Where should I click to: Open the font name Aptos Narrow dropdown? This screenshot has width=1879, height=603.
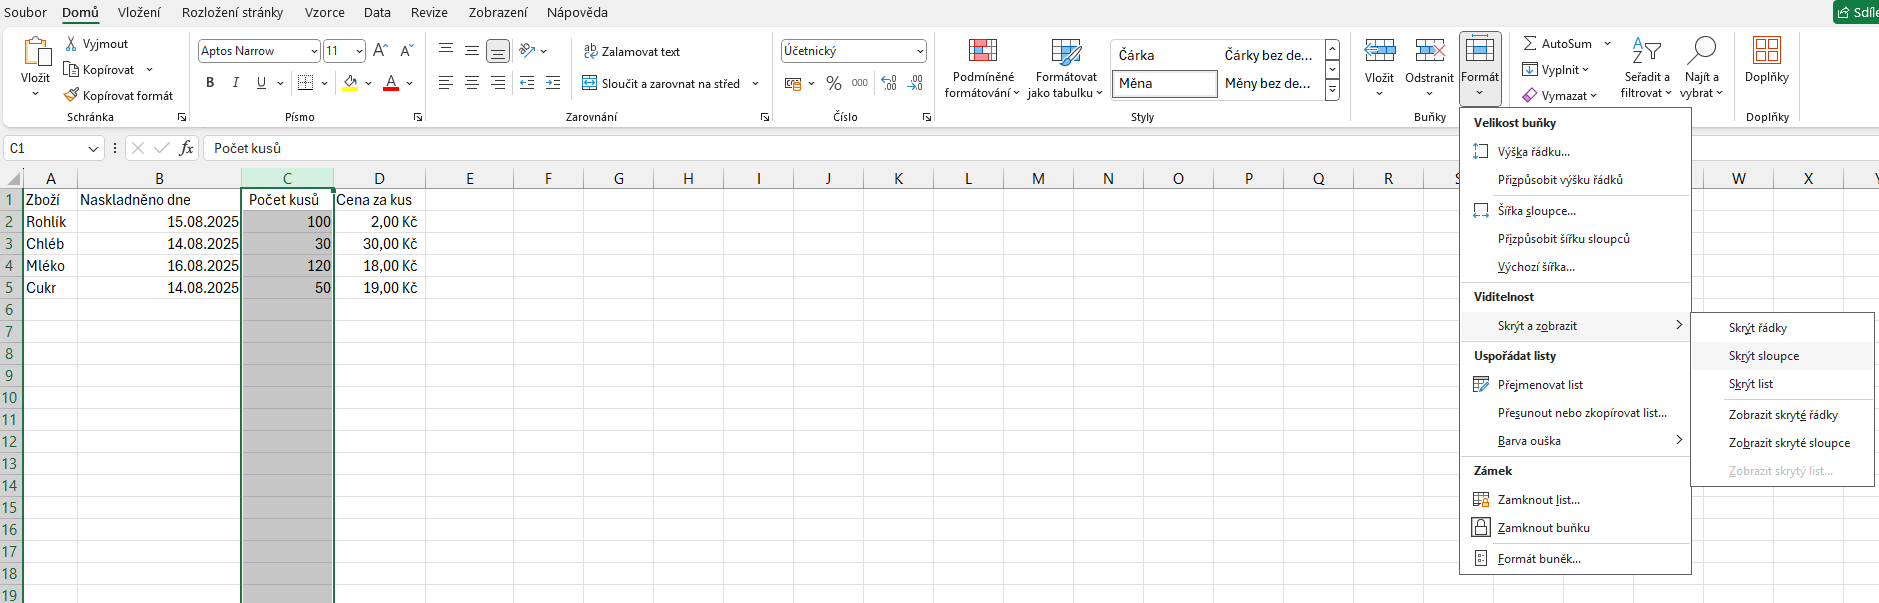pyautogui.click(x=314, y=51)
